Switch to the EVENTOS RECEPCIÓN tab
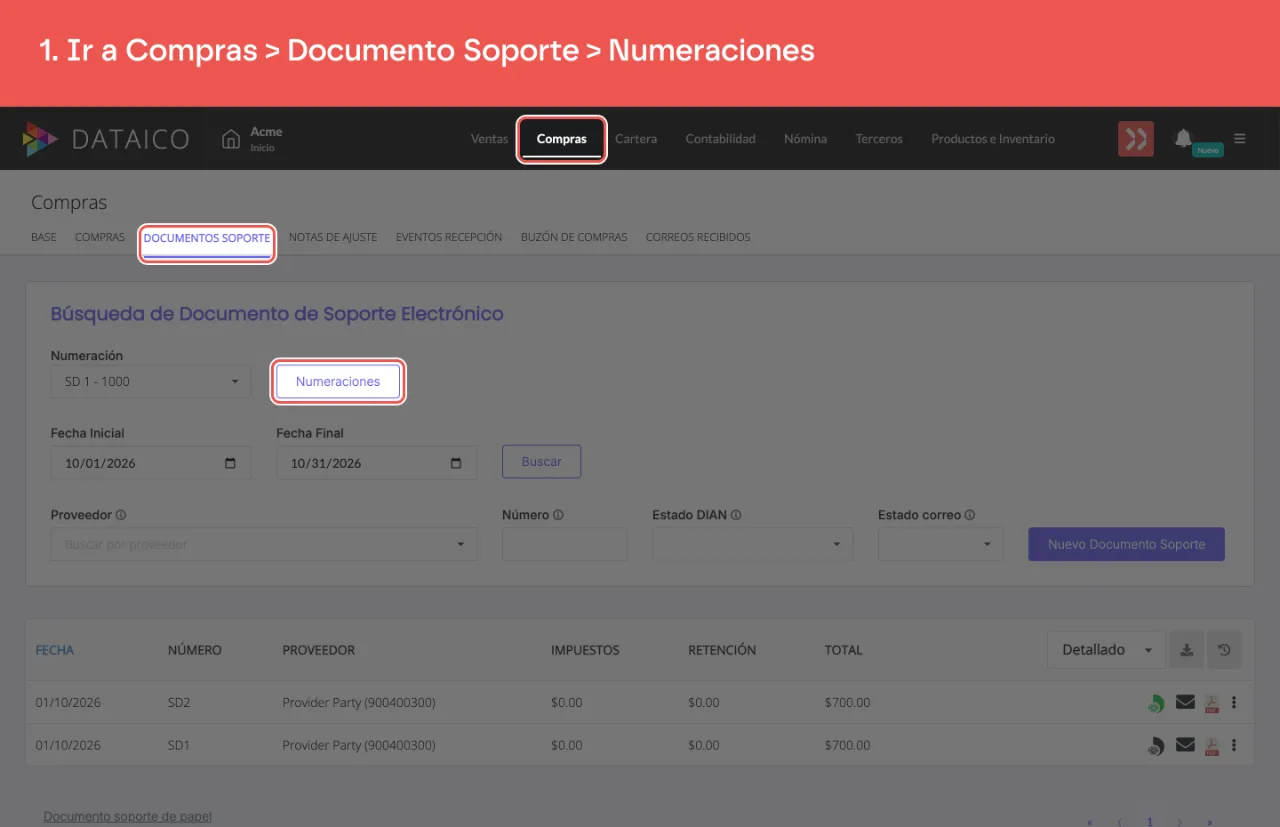Viewport: 1280px width, 827px height. (x=449, y=238)
